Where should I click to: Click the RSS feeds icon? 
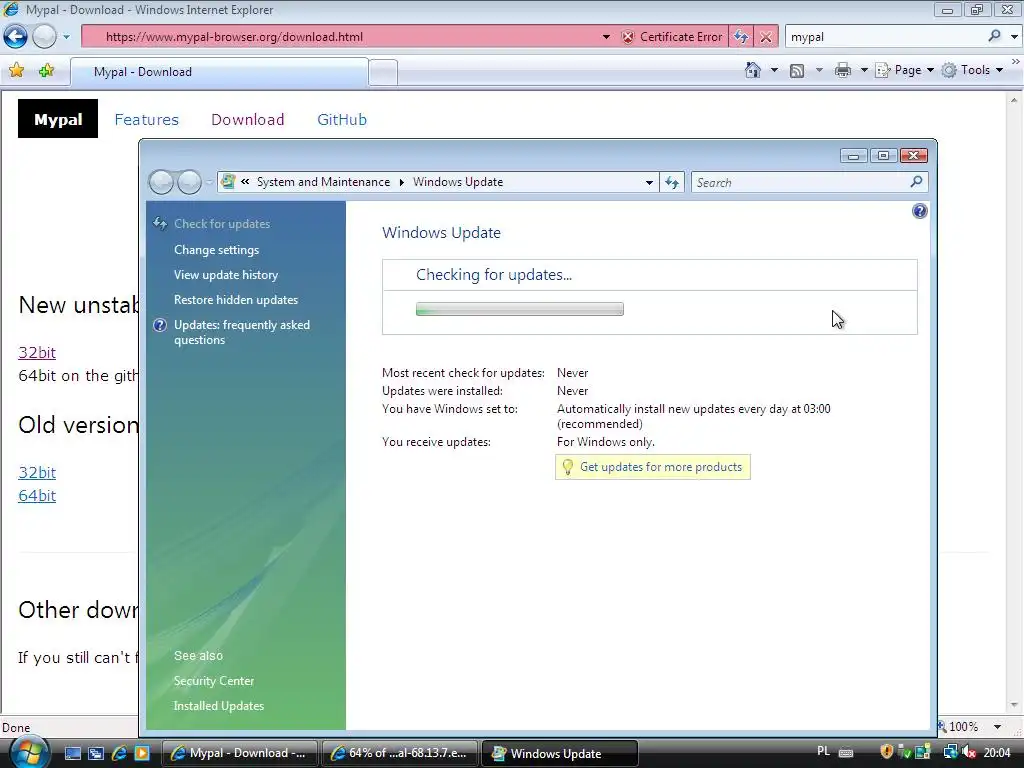click(797, 71)
